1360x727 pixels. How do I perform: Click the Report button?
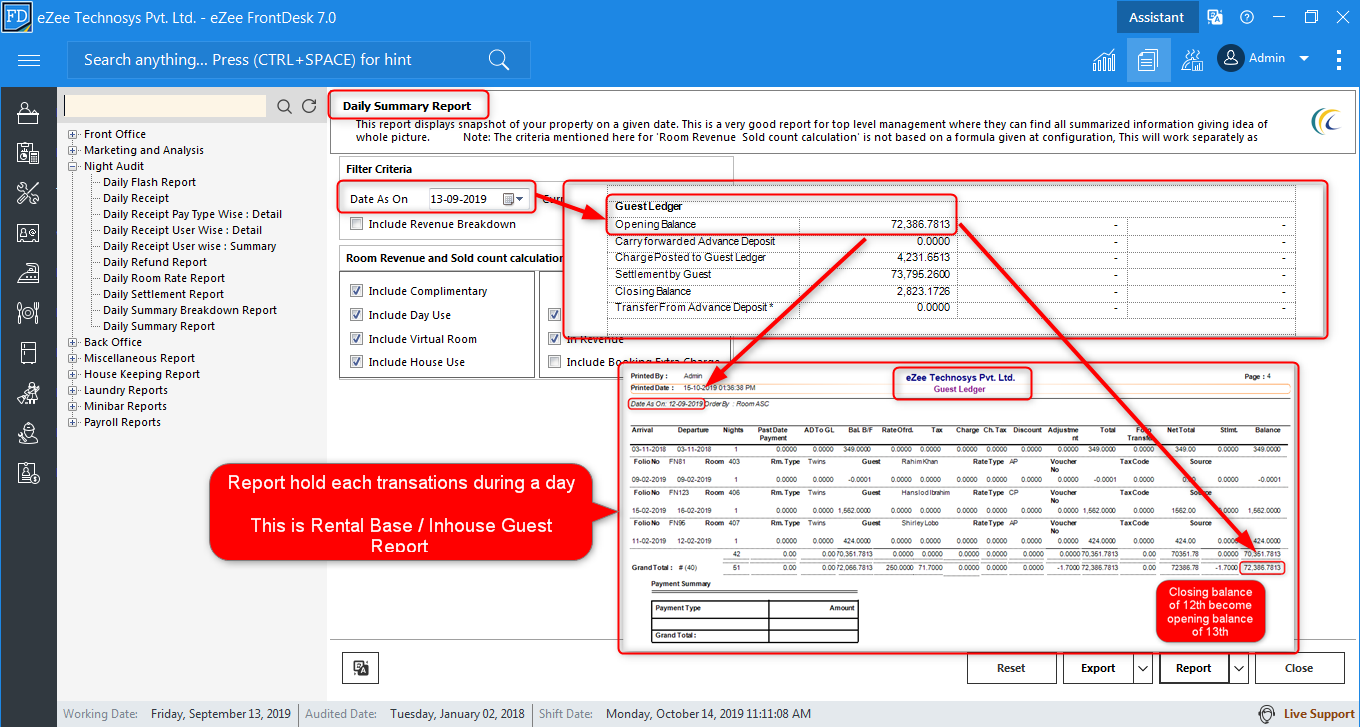[x=1194, y=668]
